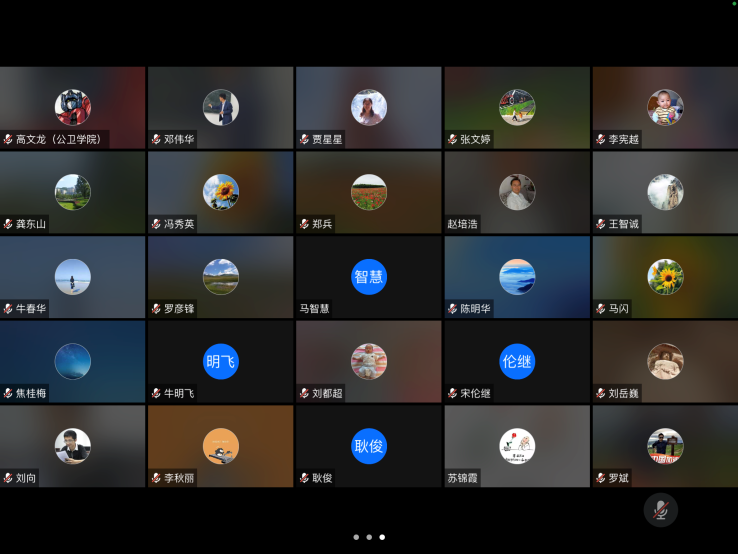The image size is (738, 554).
Task: Go to the second page dot
Action: point(369,537)
